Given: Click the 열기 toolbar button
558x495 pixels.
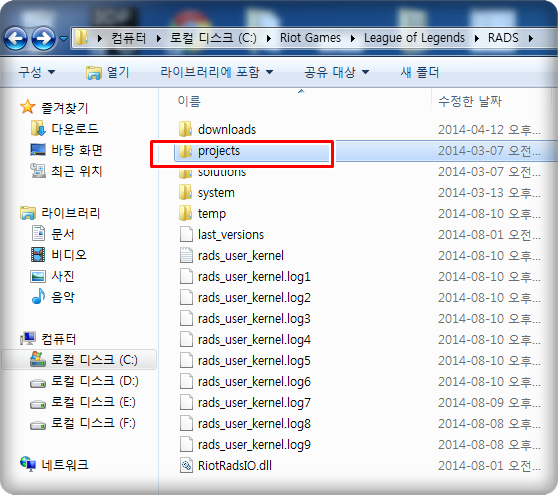Looking at the screenshot, I should pos(107,73).
